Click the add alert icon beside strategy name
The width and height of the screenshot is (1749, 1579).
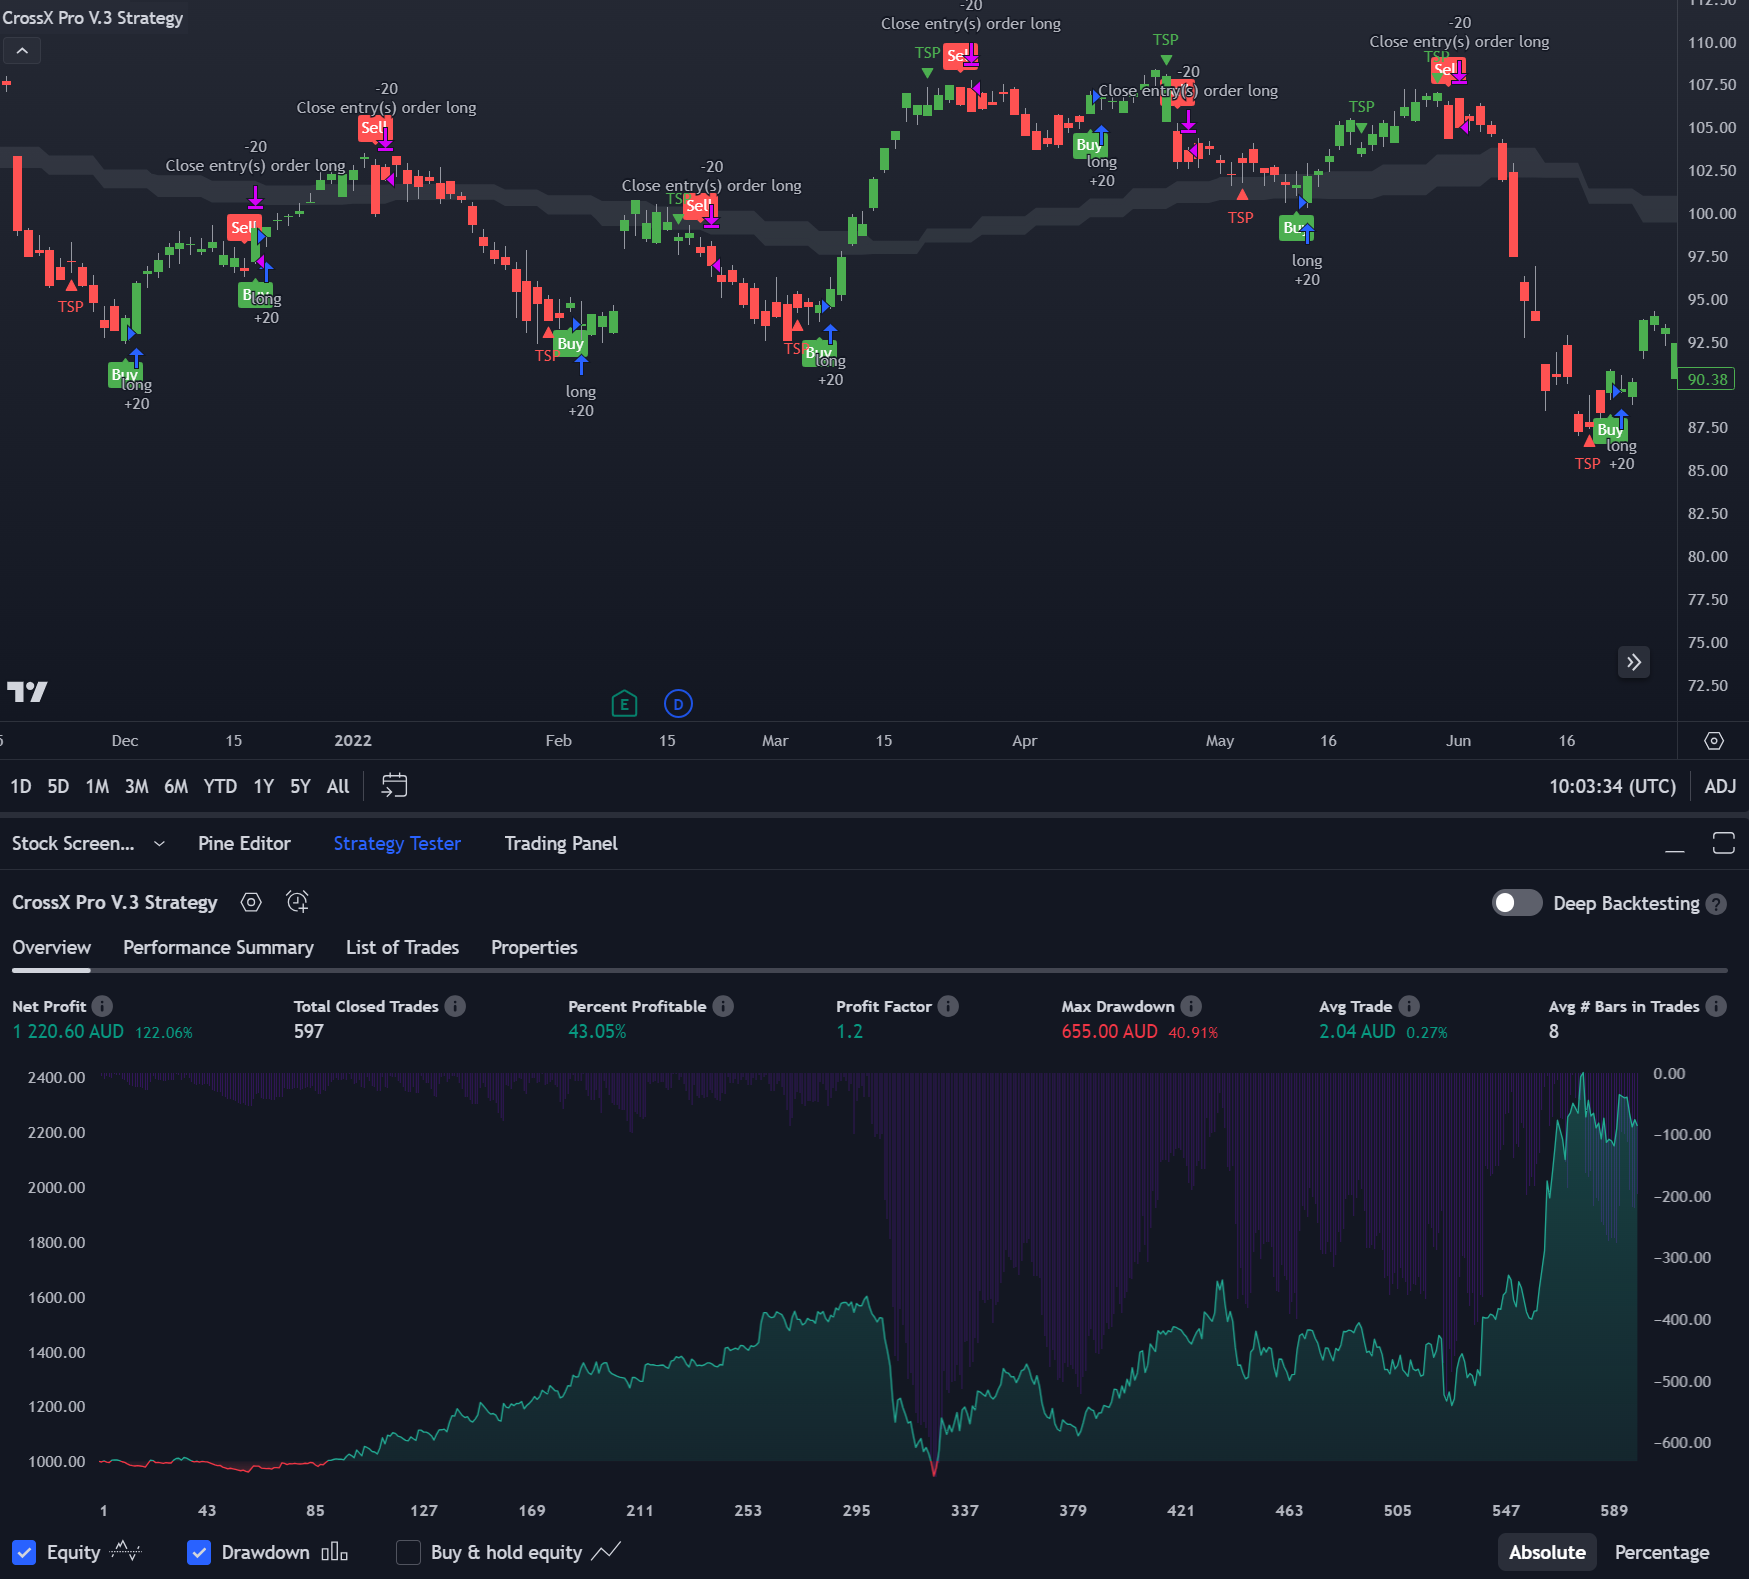pyautogui.click(x=297, y=902)
